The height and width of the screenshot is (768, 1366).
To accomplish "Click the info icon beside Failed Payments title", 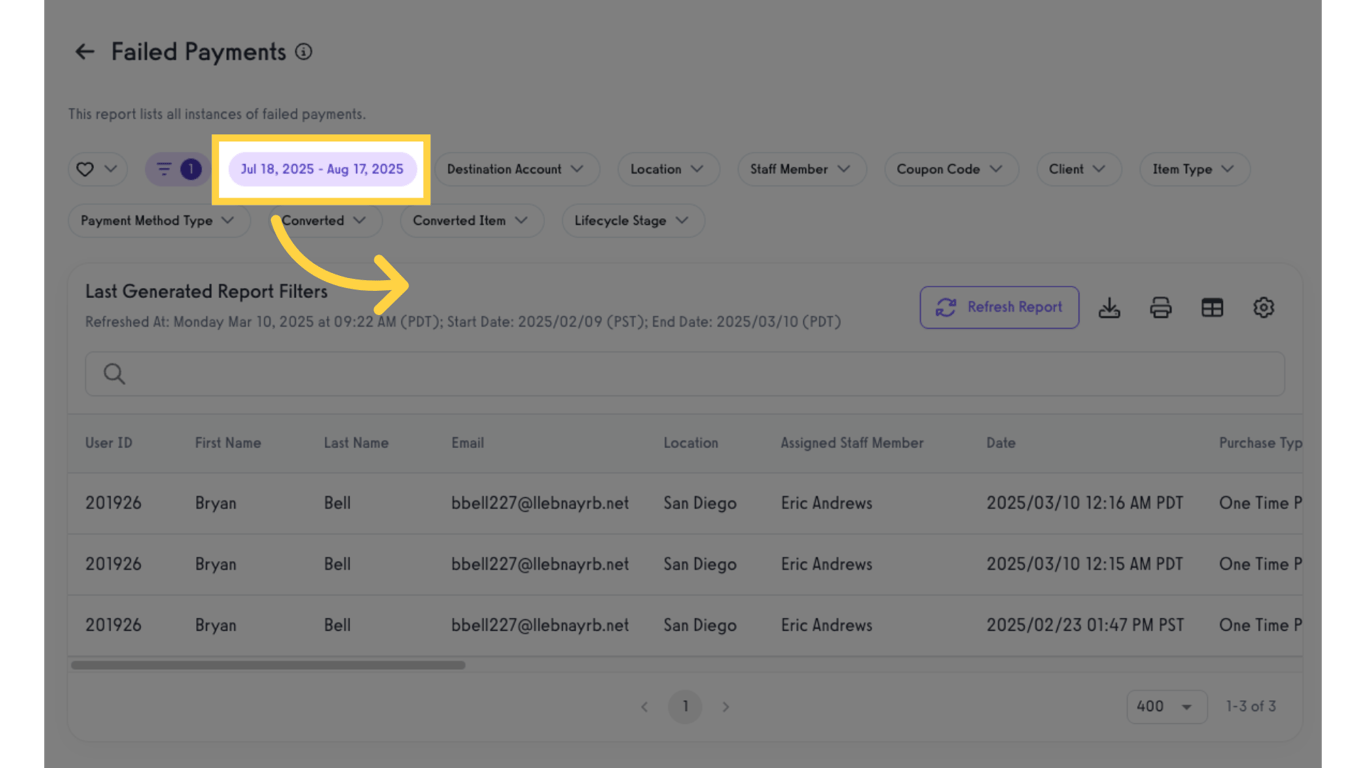I will (303, 51).
